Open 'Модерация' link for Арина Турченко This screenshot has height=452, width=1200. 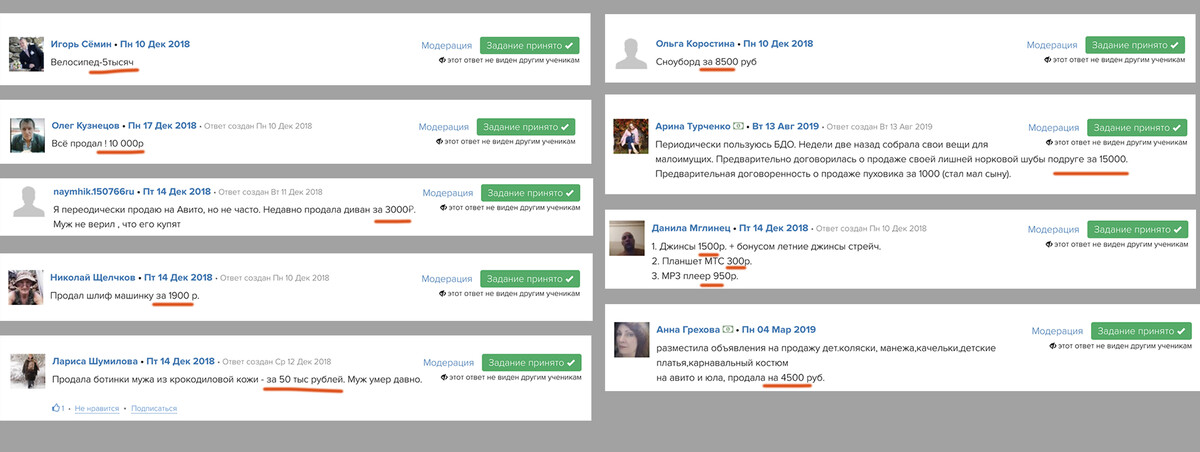point(1055,127)
